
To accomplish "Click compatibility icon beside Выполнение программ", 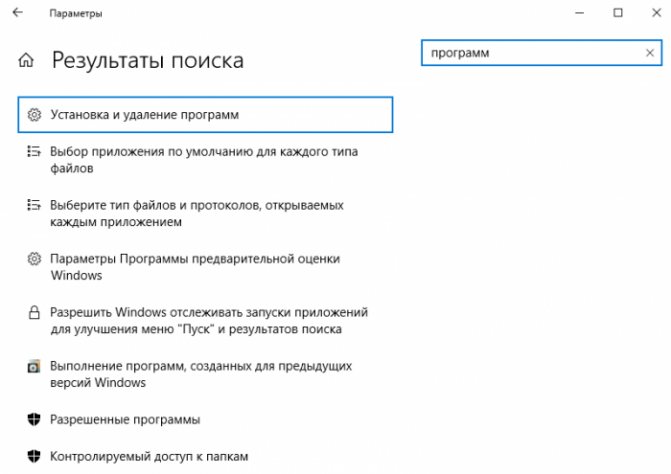I will coord(34,366).
